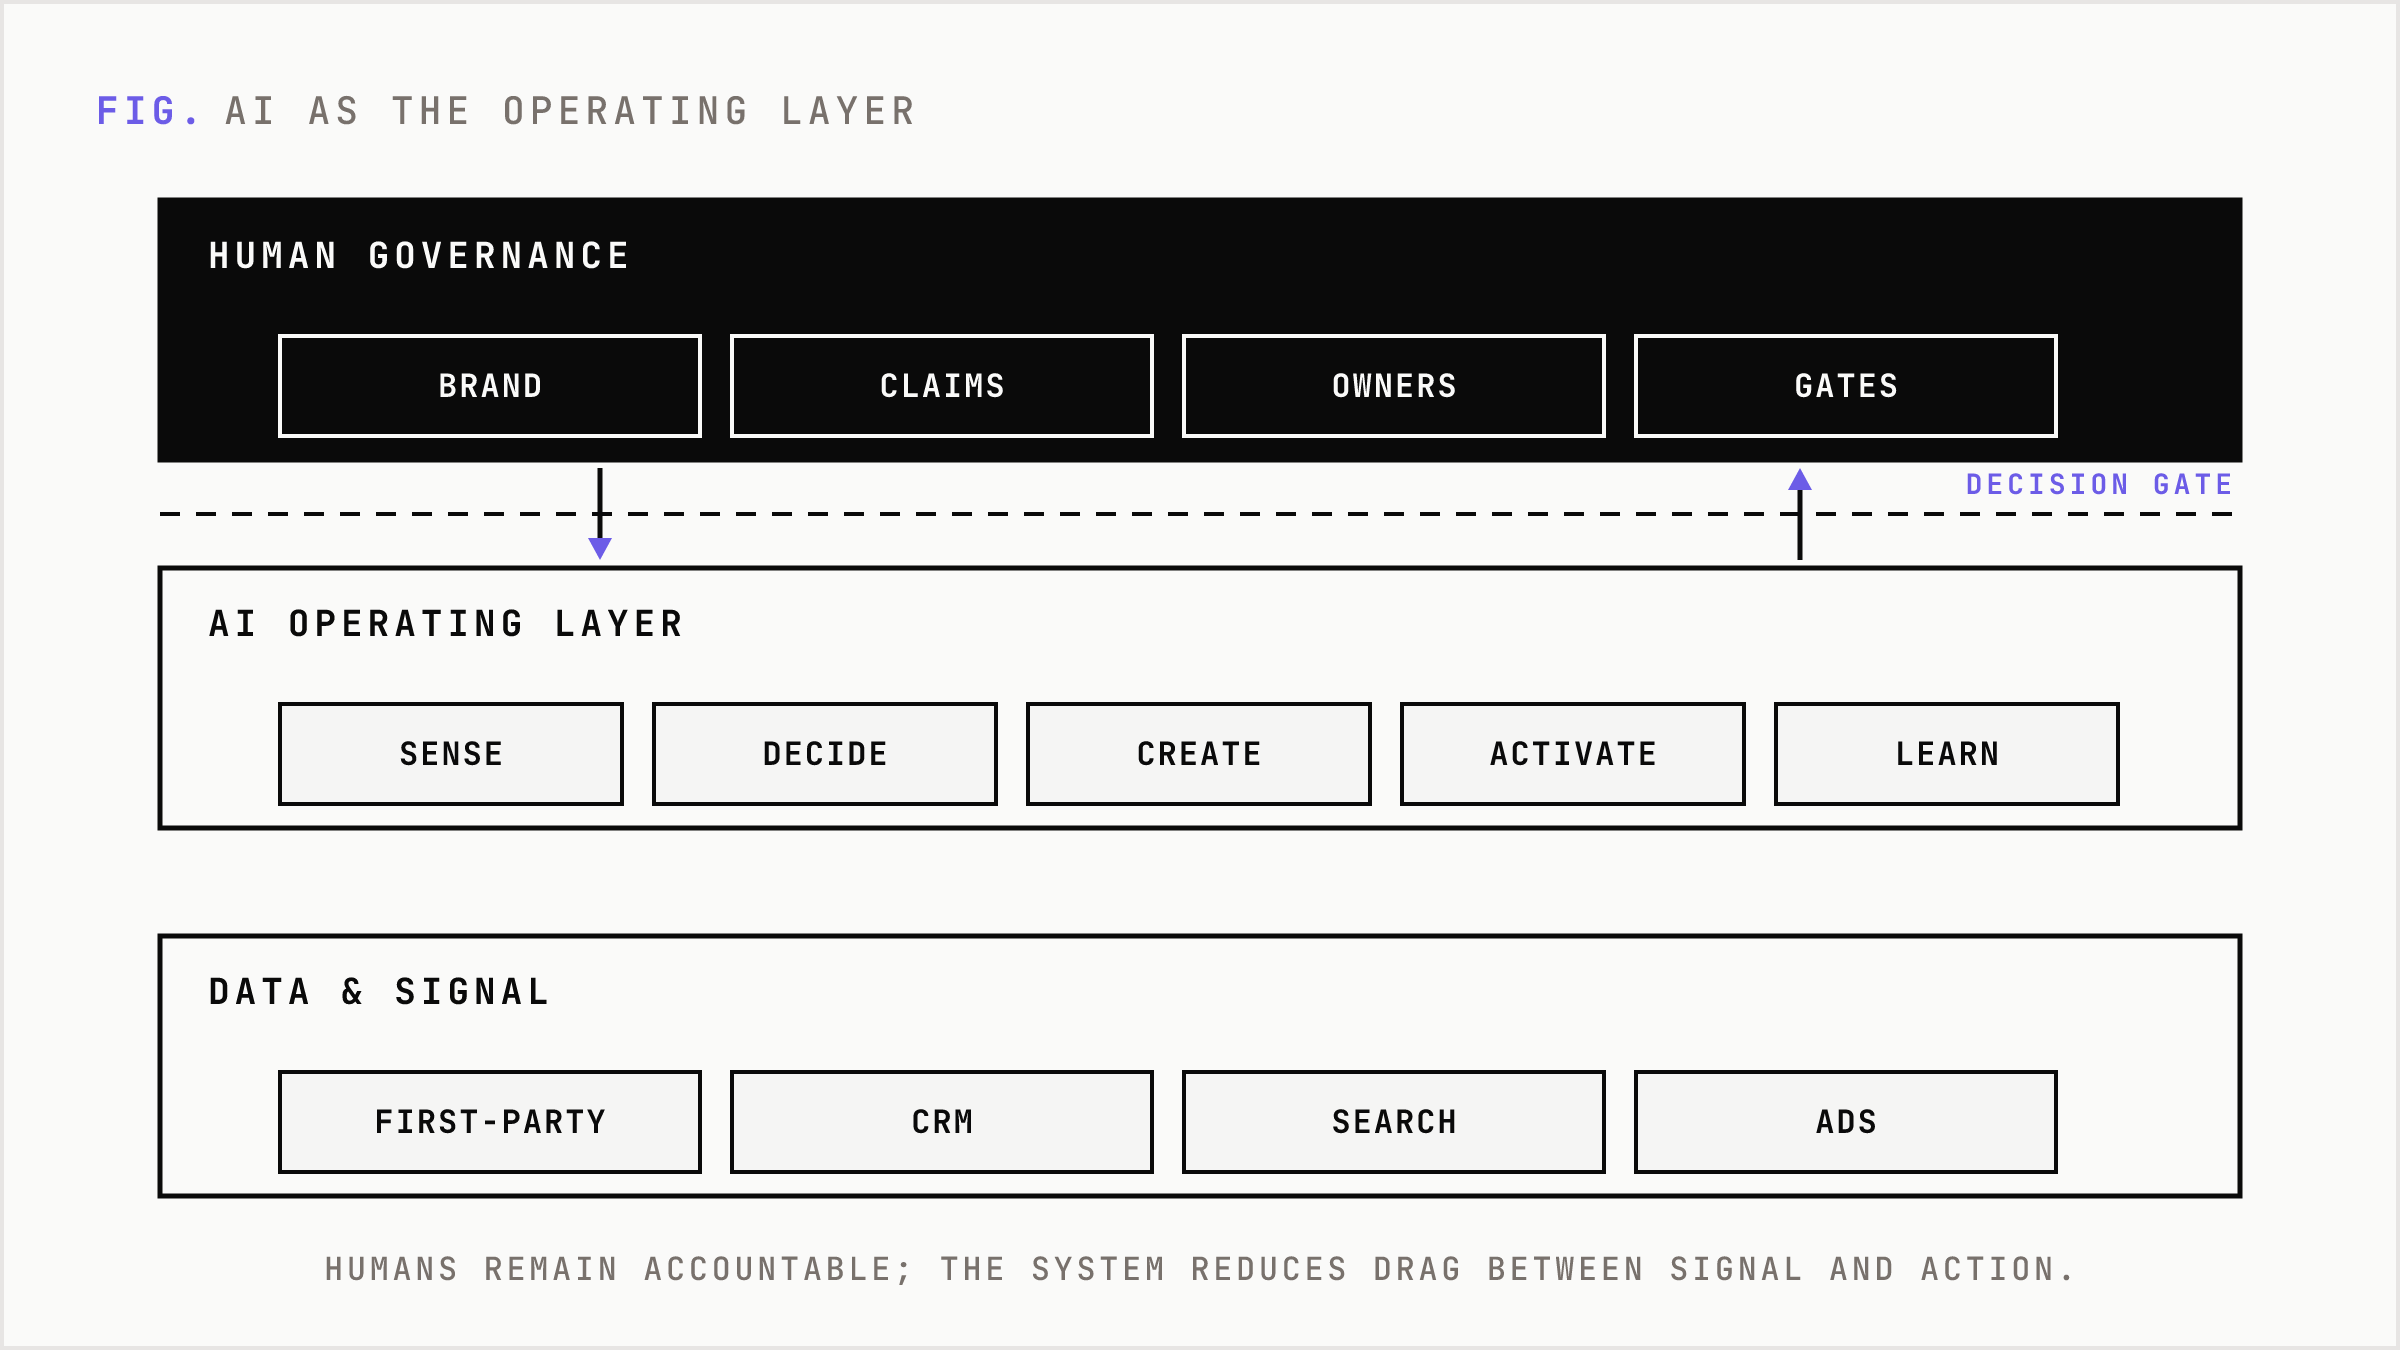Click the purple 'FIG.' label
Image resolution: width=2400 pixels, height=1350 pixels.
click(149, 111)
